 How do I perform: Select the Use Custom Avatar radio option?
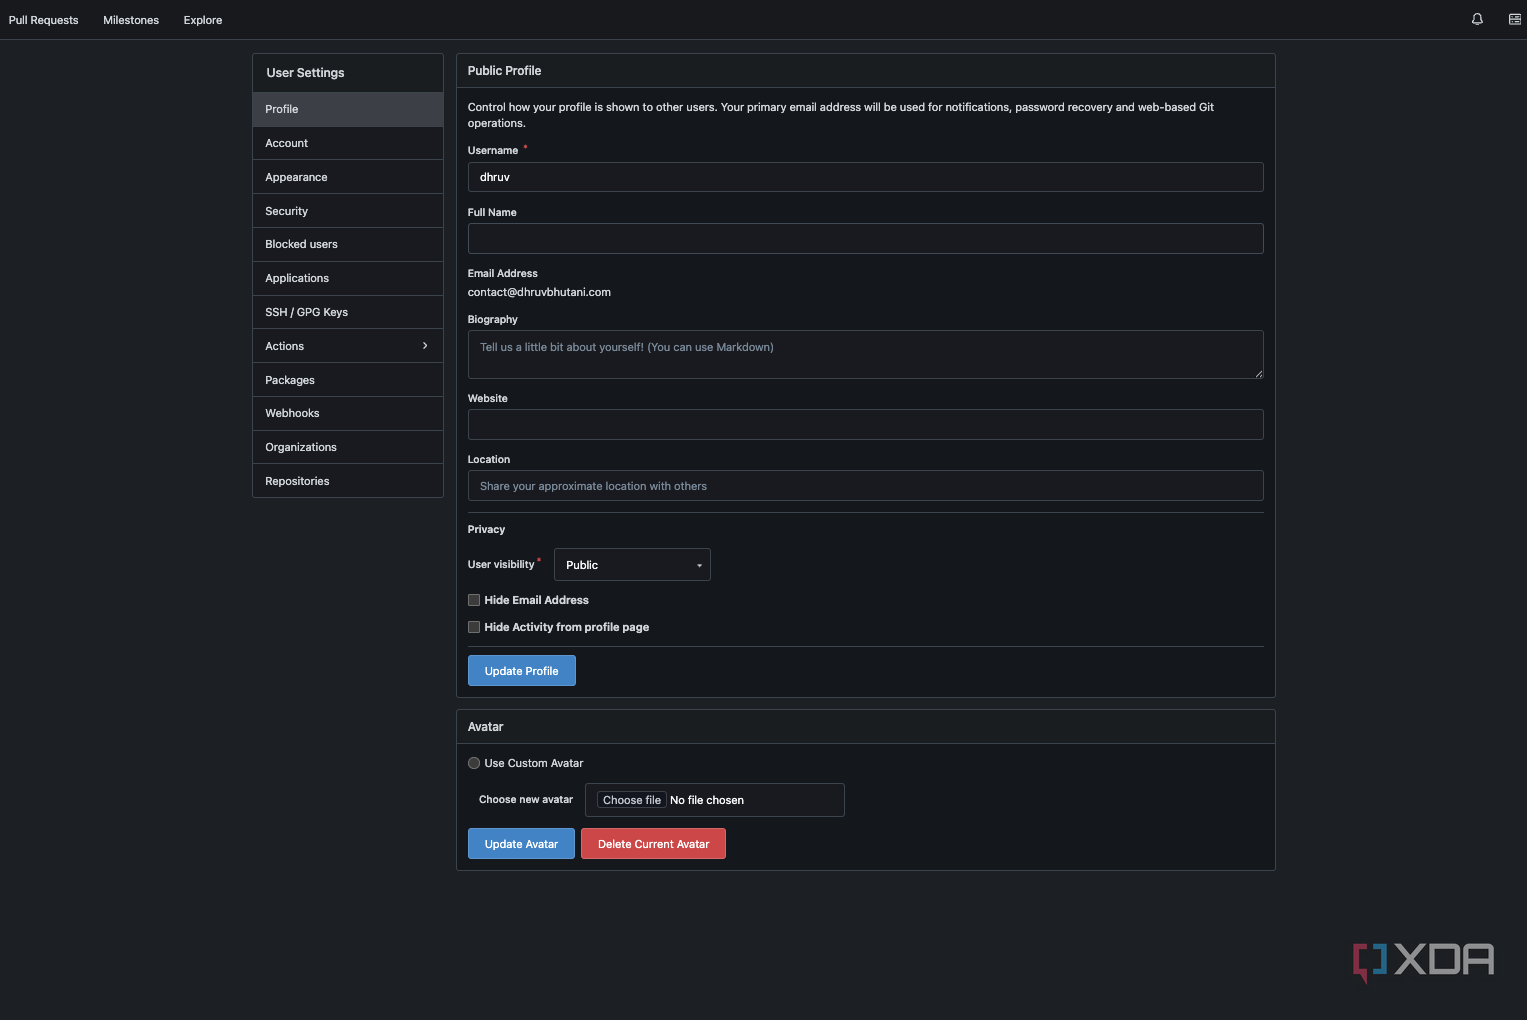(x=474, y=763)
